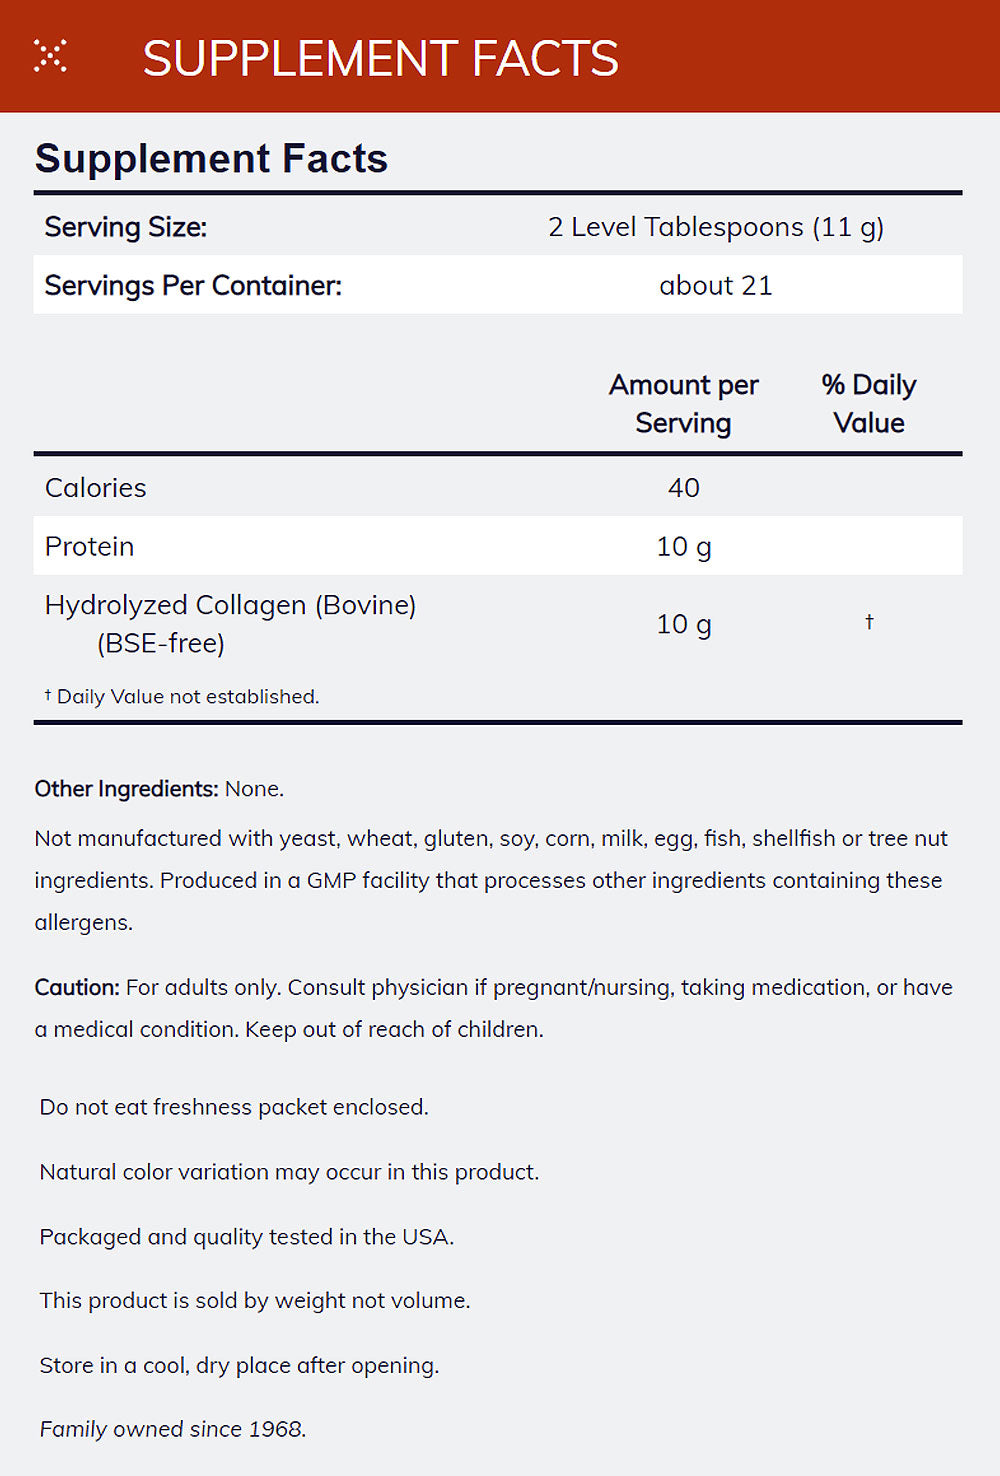This screenshot has width=1000, height=1476.
Task: Click the 40 calories value
Action: tap(684, 488)
